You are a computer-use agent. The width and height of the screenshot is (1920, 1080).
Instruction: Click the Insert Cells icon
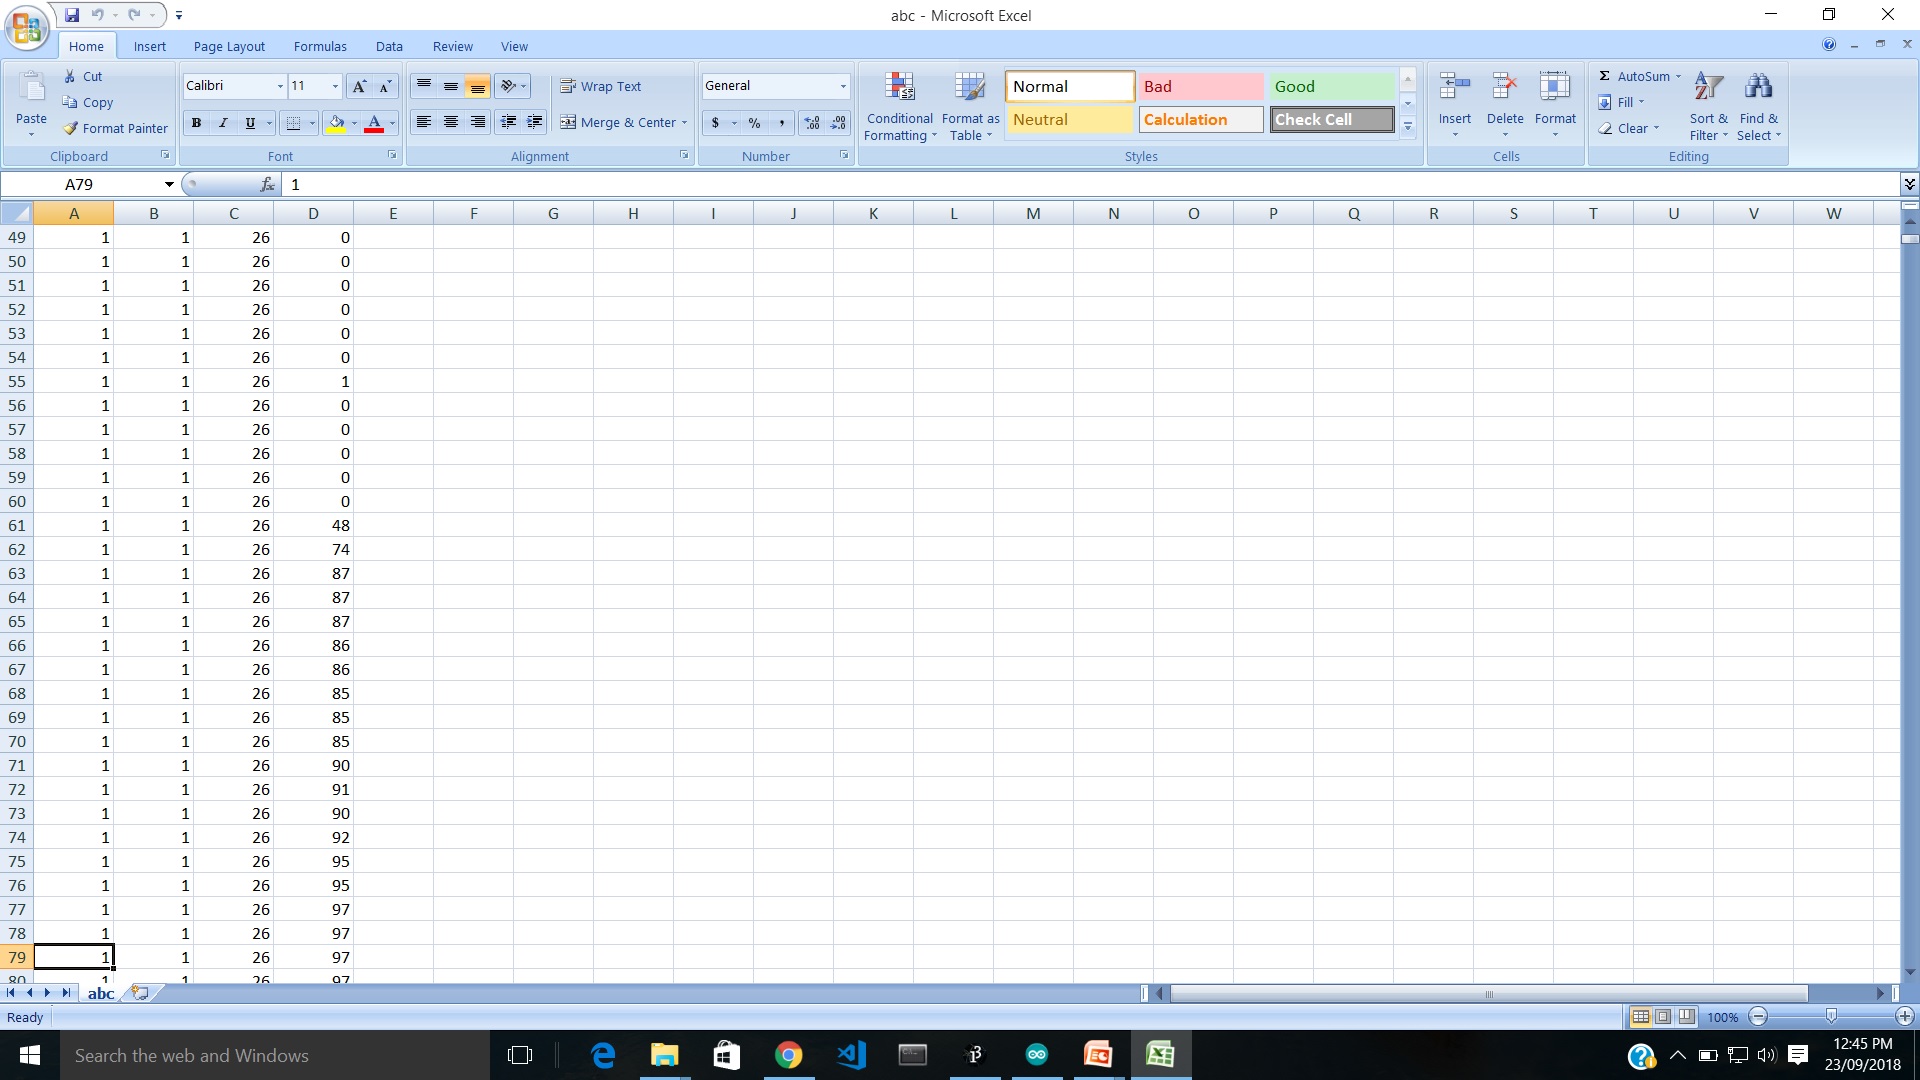[x=1454, y=88]
